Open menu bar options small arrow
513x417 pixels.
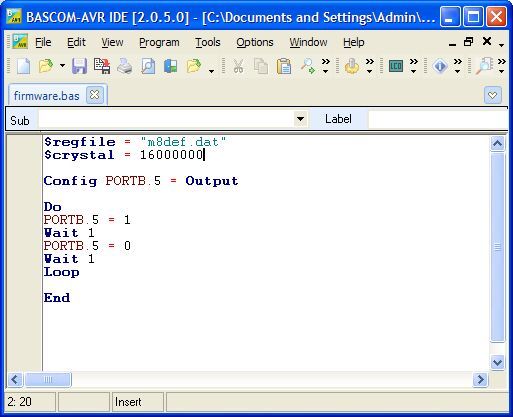coord(502,45)
